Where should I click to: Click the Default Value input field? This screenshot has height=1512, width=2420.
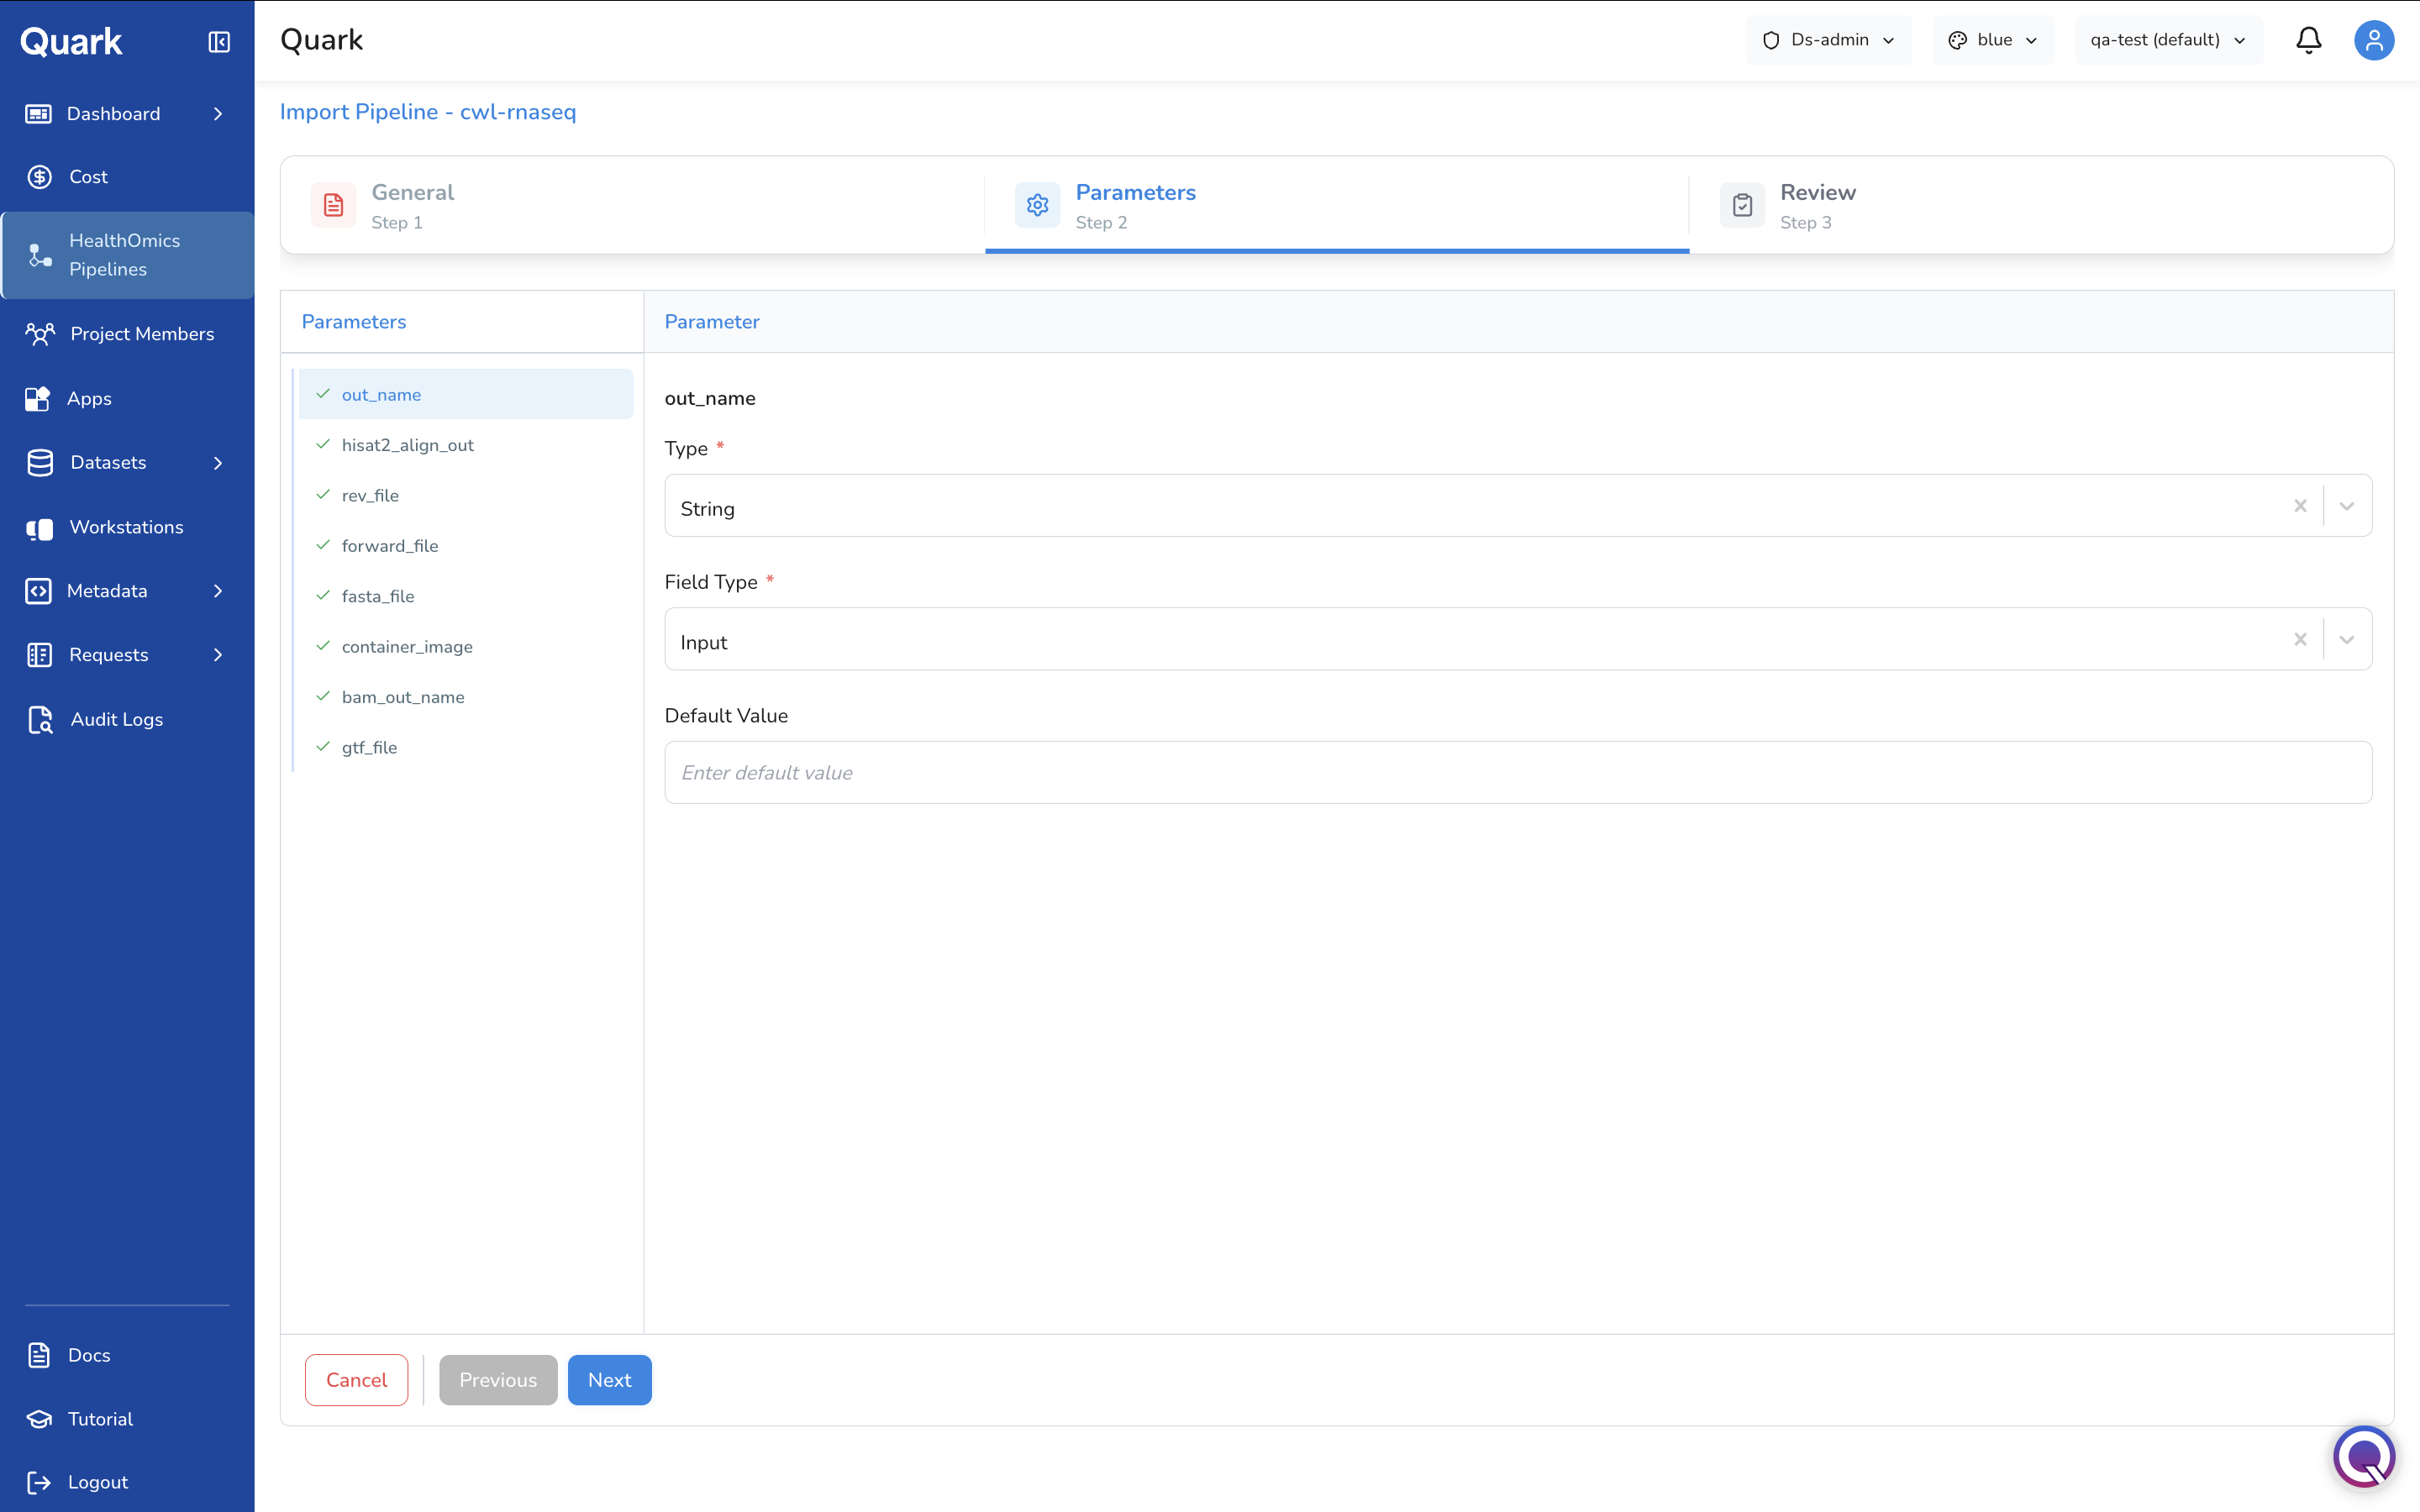[1518, 772]
